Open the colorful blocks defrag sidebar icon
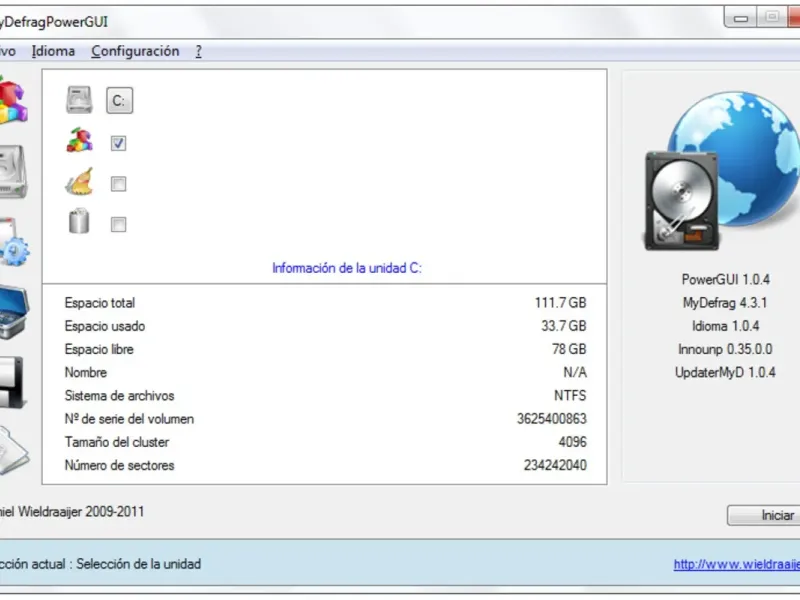This screenshot has height=600, width=800. tap(13, 100)
